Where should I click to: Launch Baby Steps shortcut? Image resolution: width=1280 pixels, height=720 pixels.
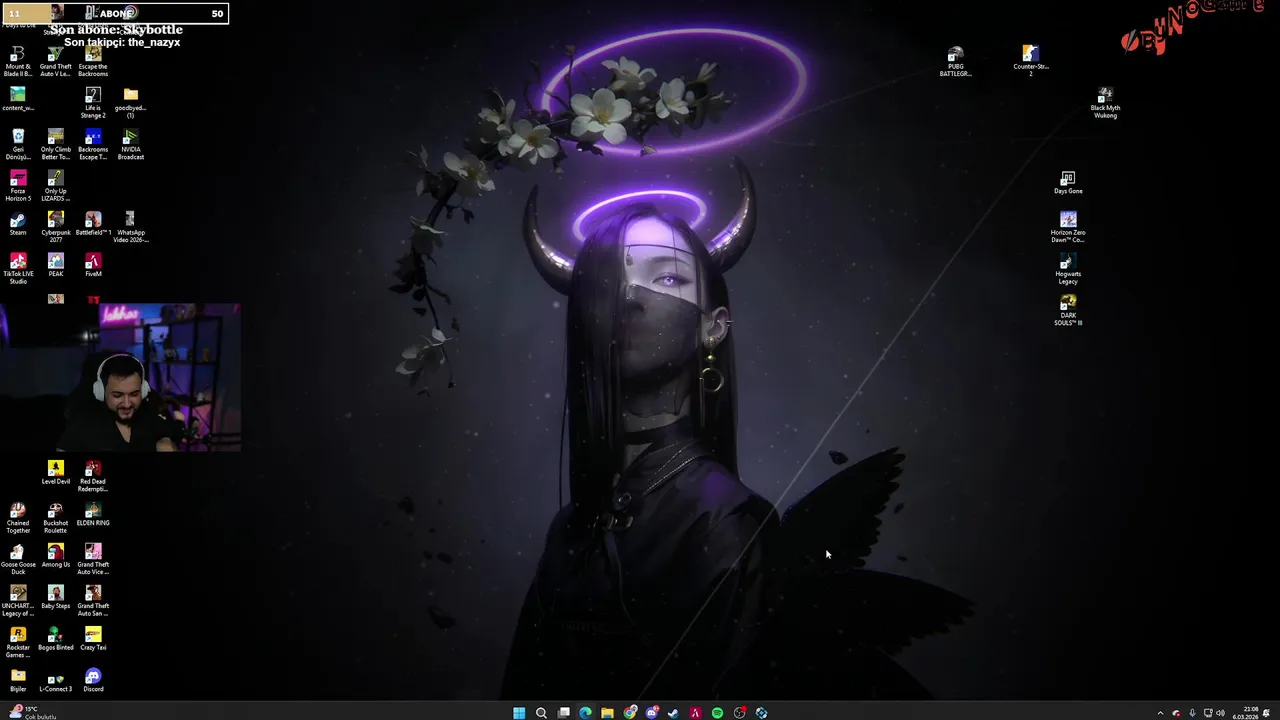coord(56,597)
